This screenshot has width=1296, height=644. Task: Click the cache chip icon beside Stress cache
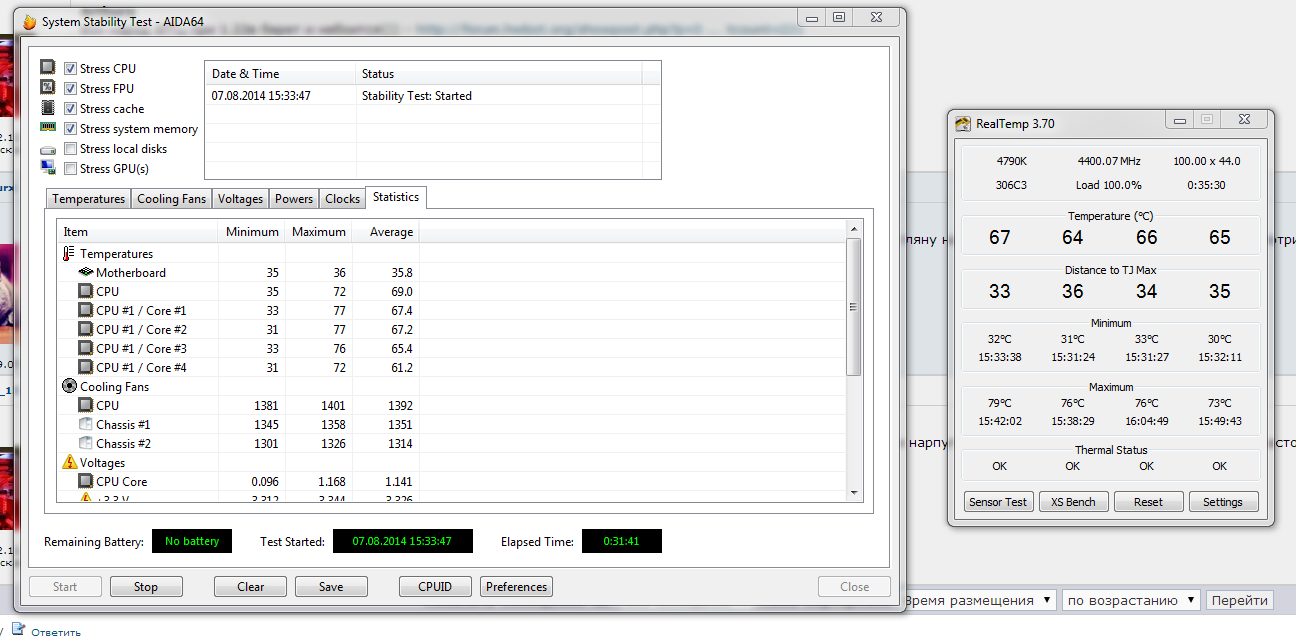click(48, 108)
